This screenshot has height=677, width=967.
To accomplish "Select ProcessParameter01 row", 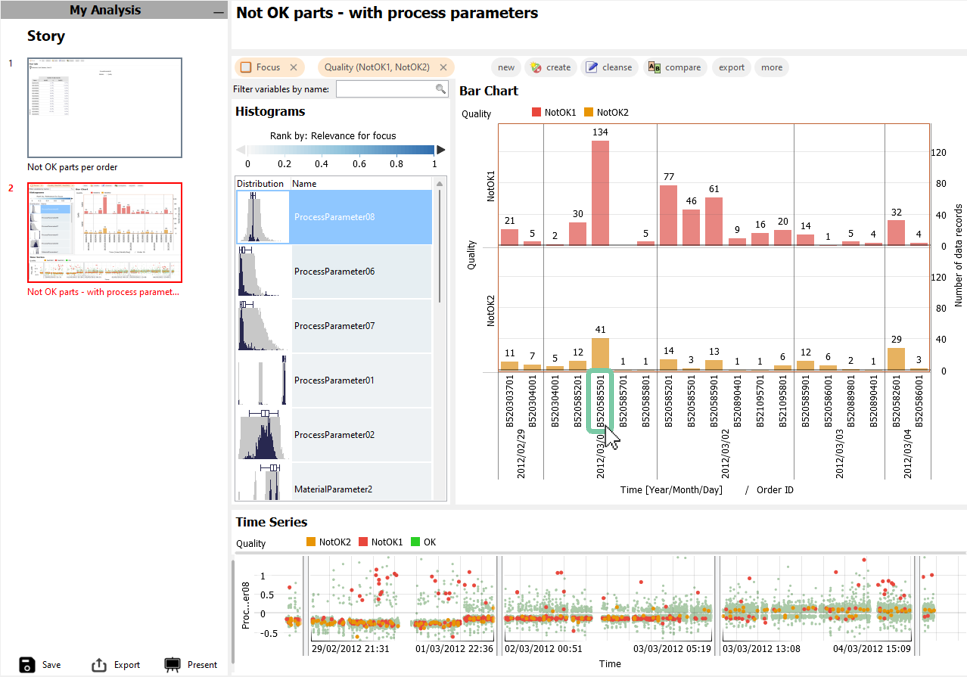I will (x=334, y=380).
